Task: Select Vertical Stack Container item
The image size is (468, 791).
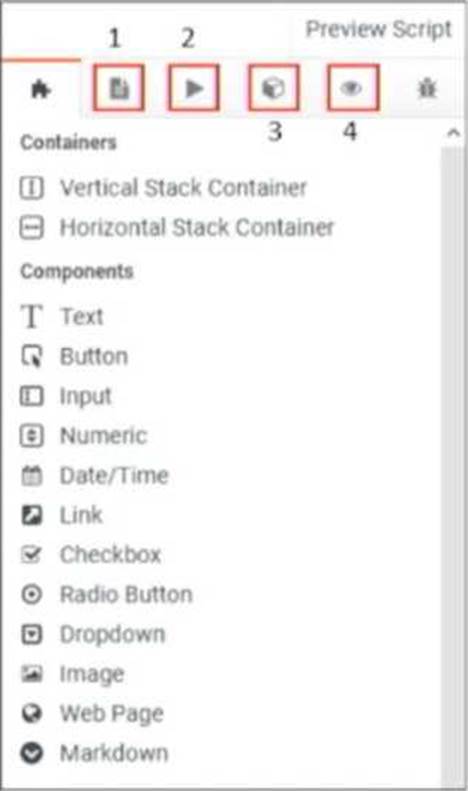Action: pos(163,188)
